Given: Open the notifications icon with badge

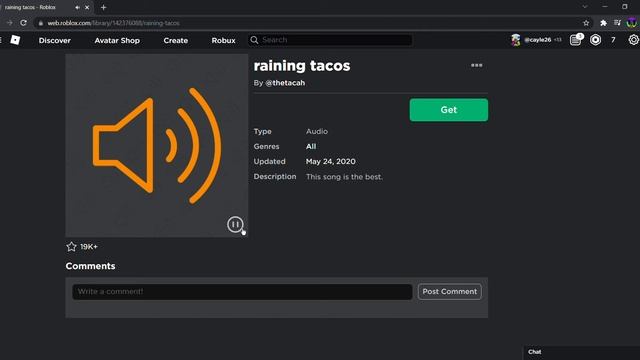Looking at the screenshot, I should (576, 40).
